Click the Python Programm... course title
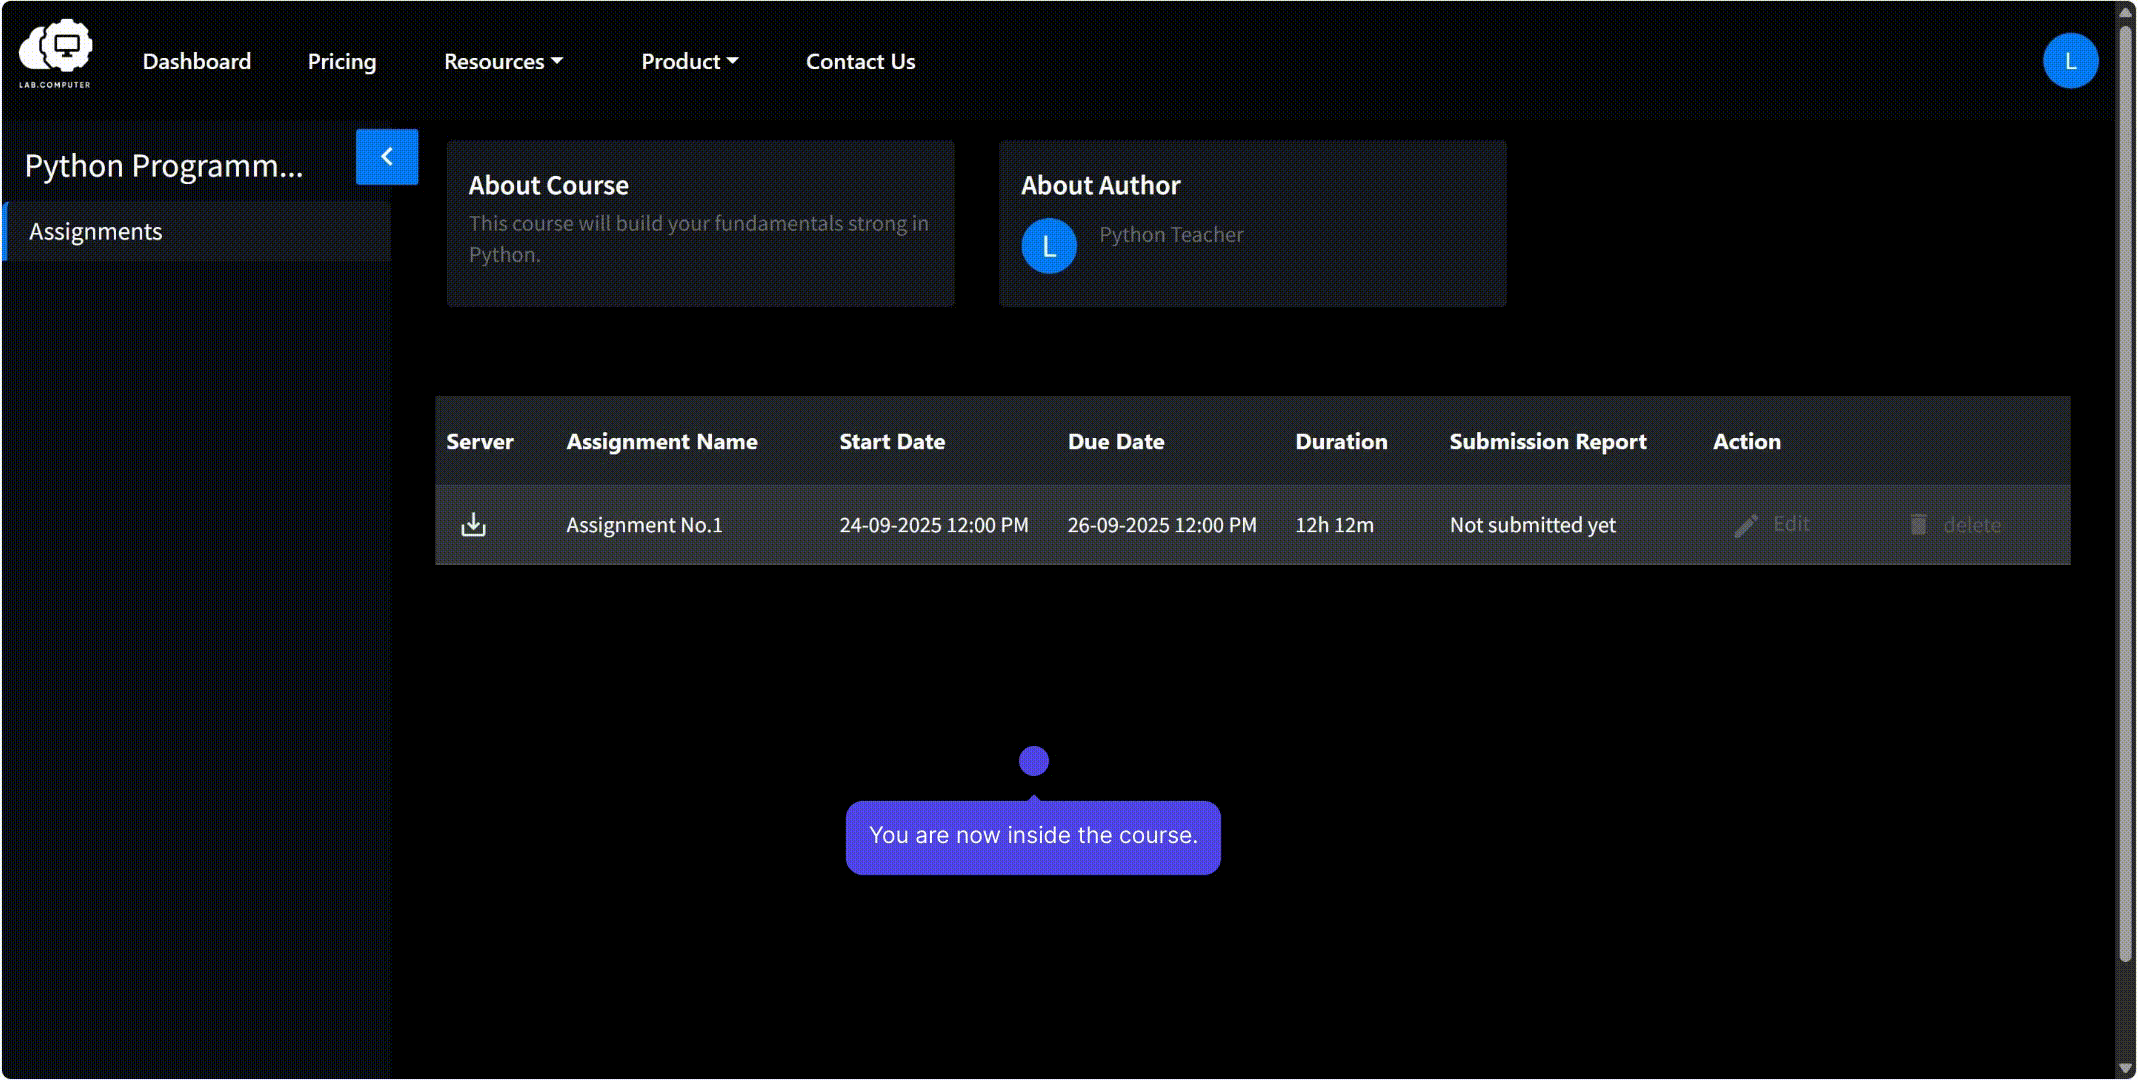2138x1080 pixels. (x=163, y=166)
